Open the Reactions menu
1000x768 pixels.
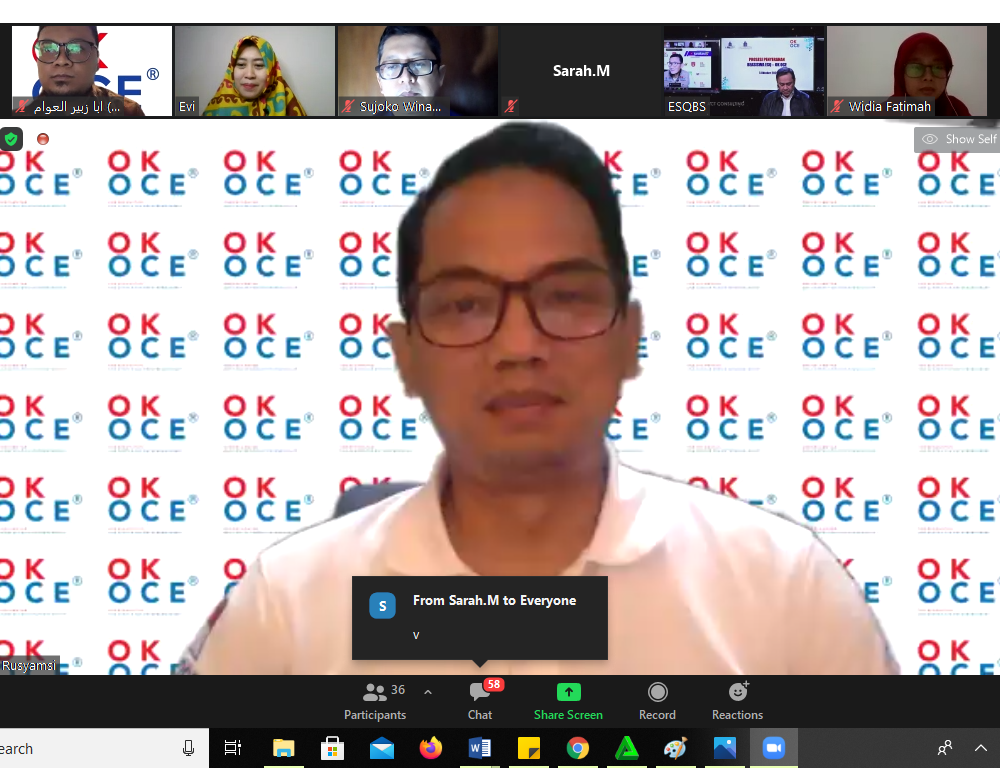(x=737, y=700)
